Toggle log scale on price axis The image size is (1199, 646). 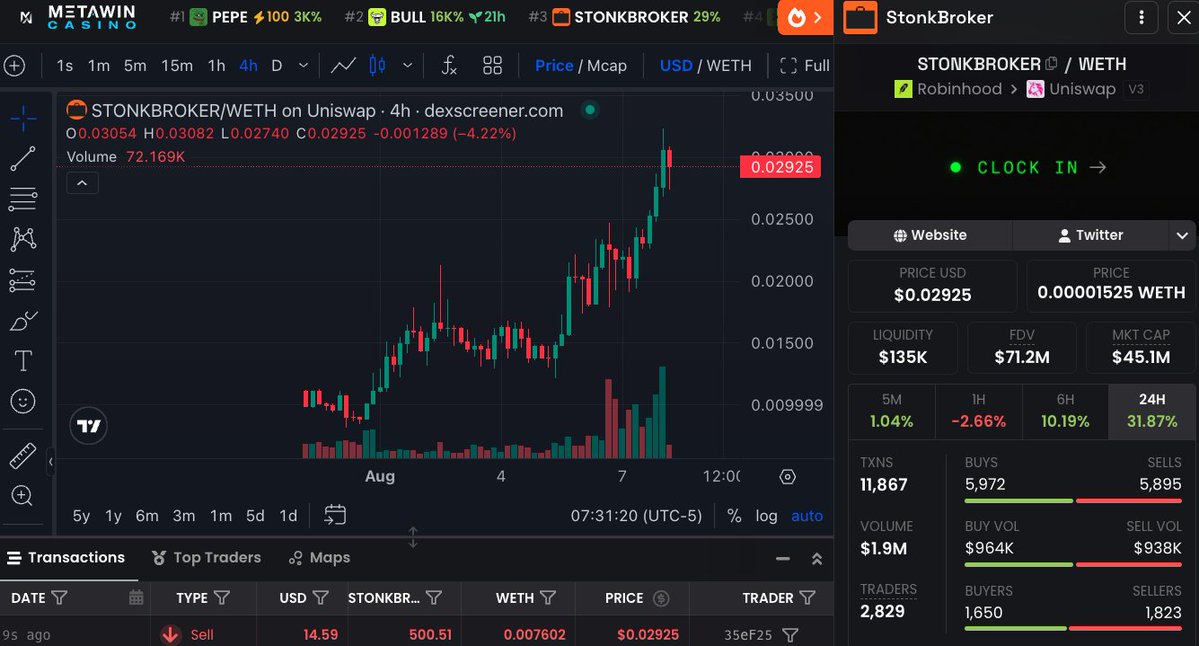[766, 516]
